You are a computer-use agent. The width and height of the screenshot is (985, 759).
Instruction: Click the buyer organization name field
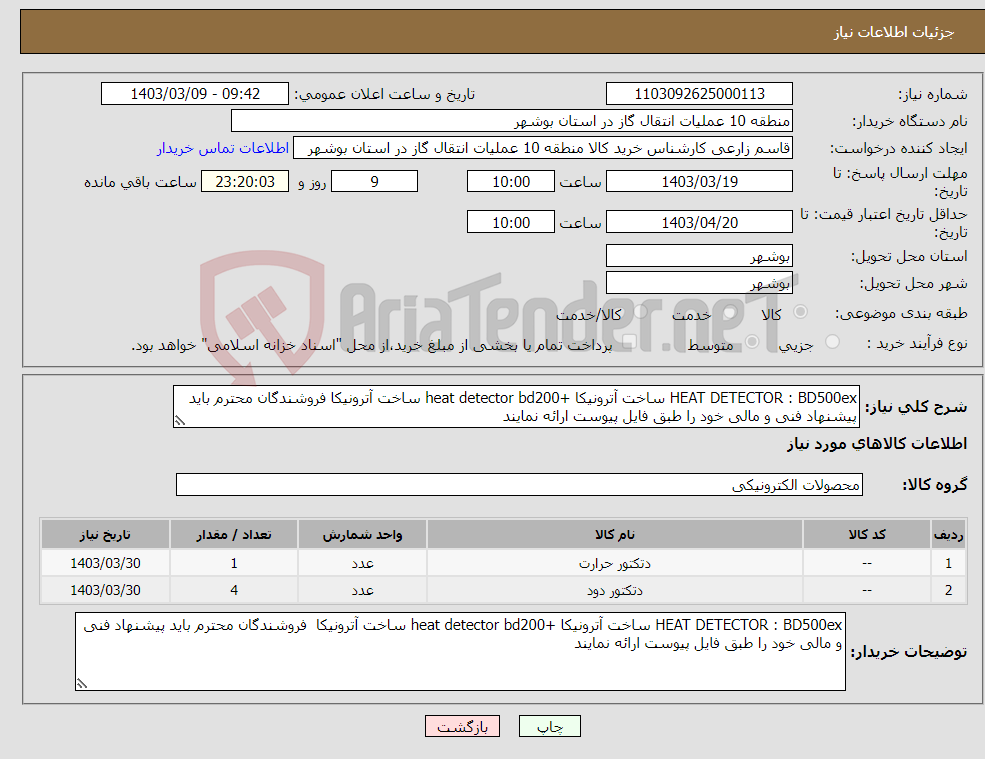click(x=512, y=121)
